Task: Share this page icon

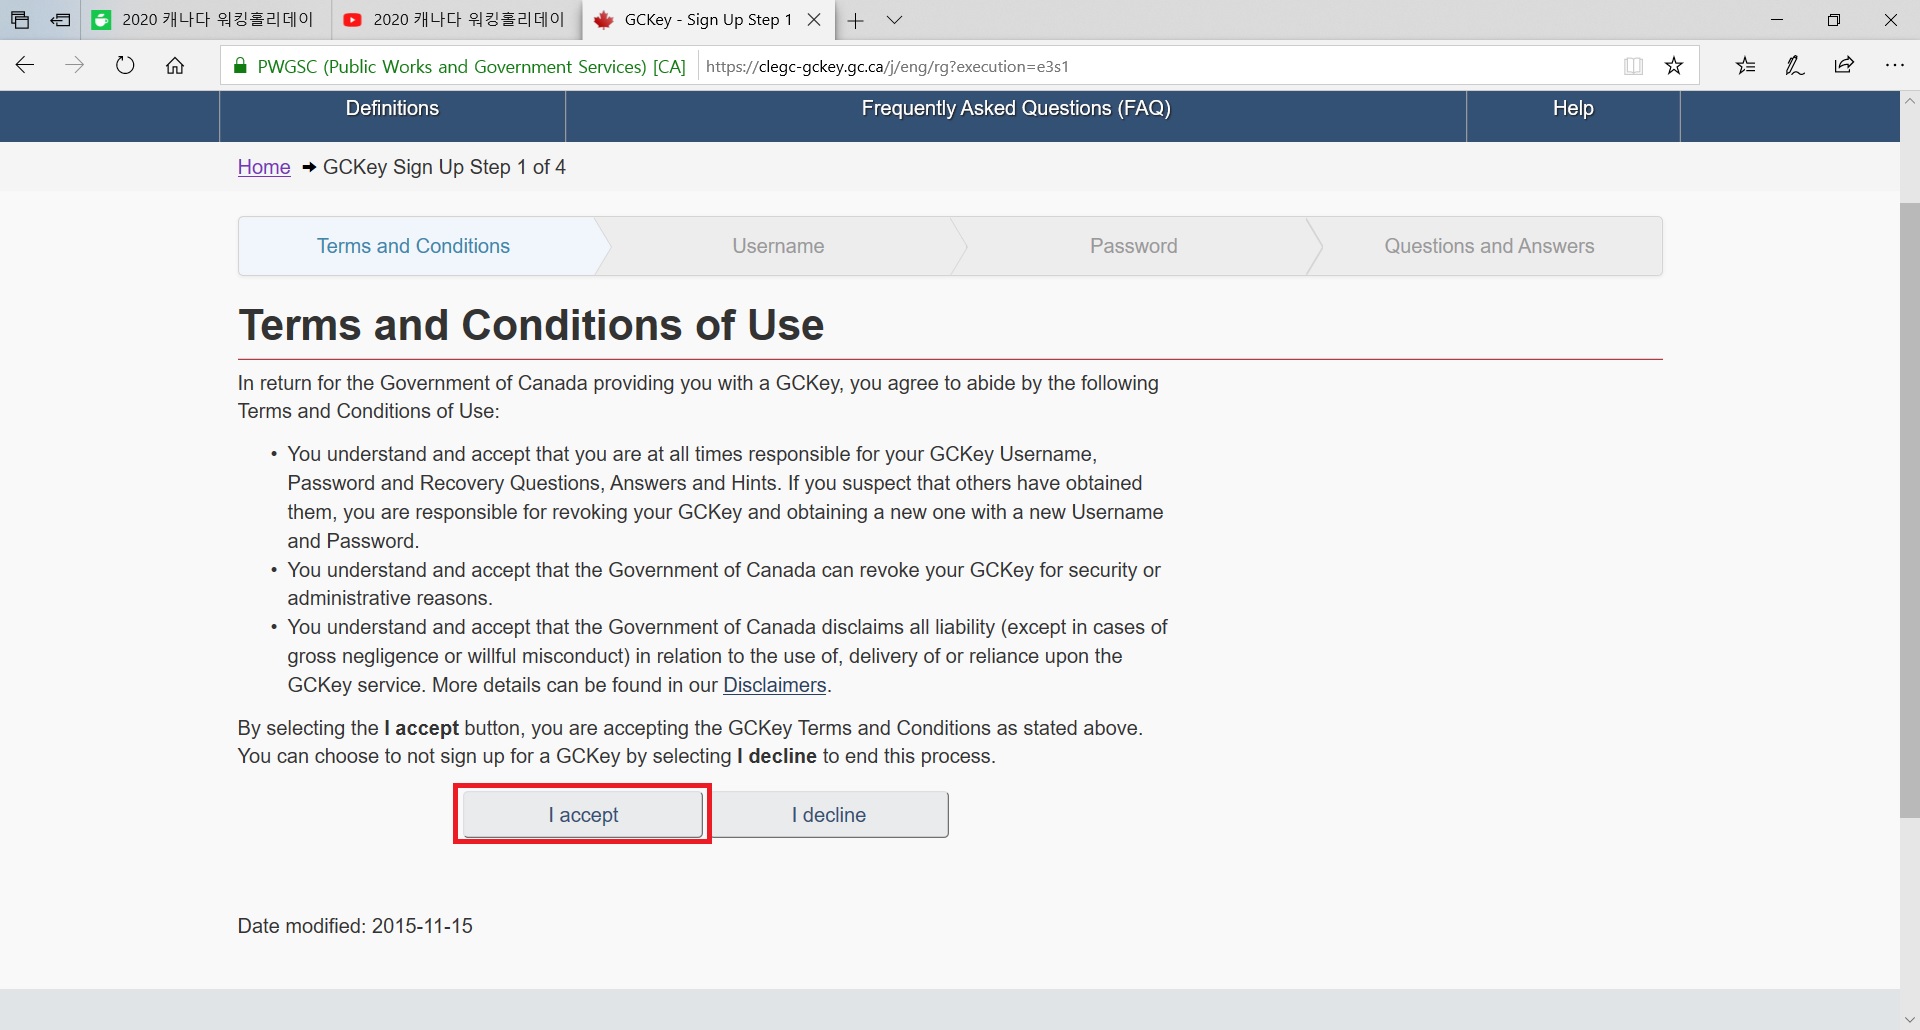Action: tap(1845, 66)
